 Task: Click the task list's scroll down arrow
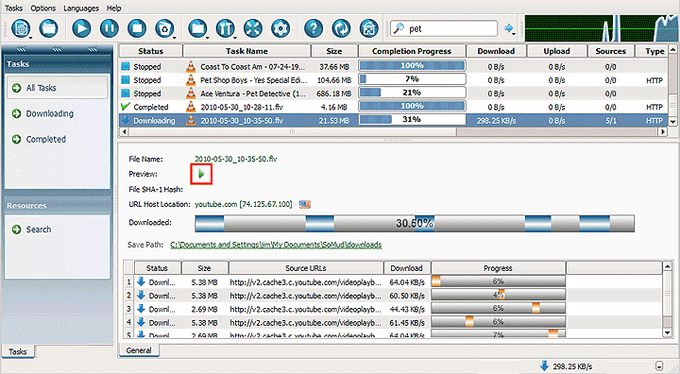673,121
